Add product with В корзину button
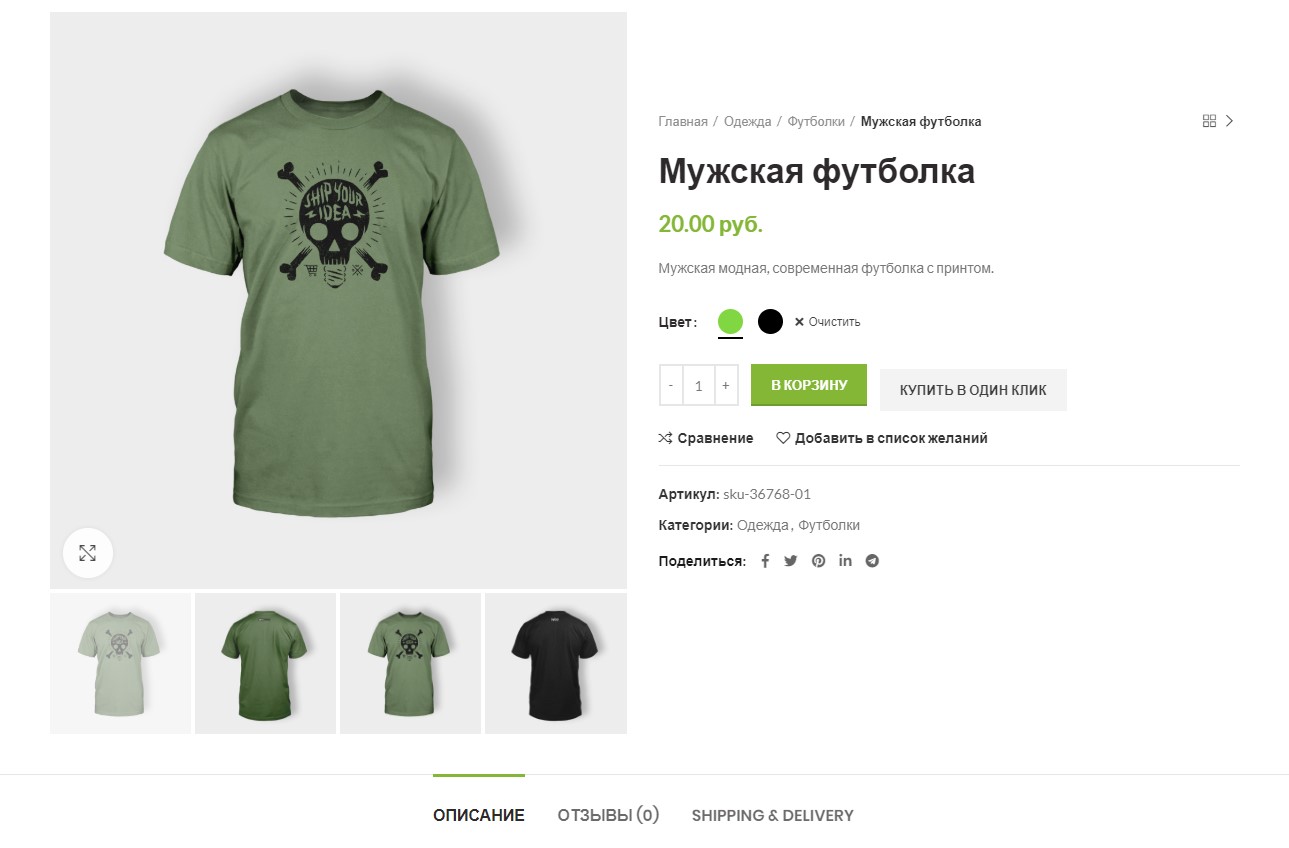Screen dimensions: 1289x848 coord(809,385)
